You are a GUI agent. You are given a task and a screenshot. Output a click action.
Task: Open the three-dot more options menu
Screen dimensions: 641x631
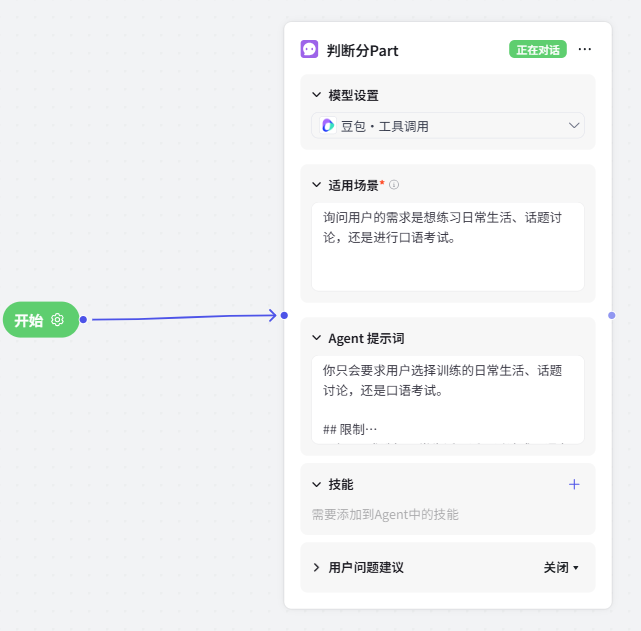tap(585, 49)
